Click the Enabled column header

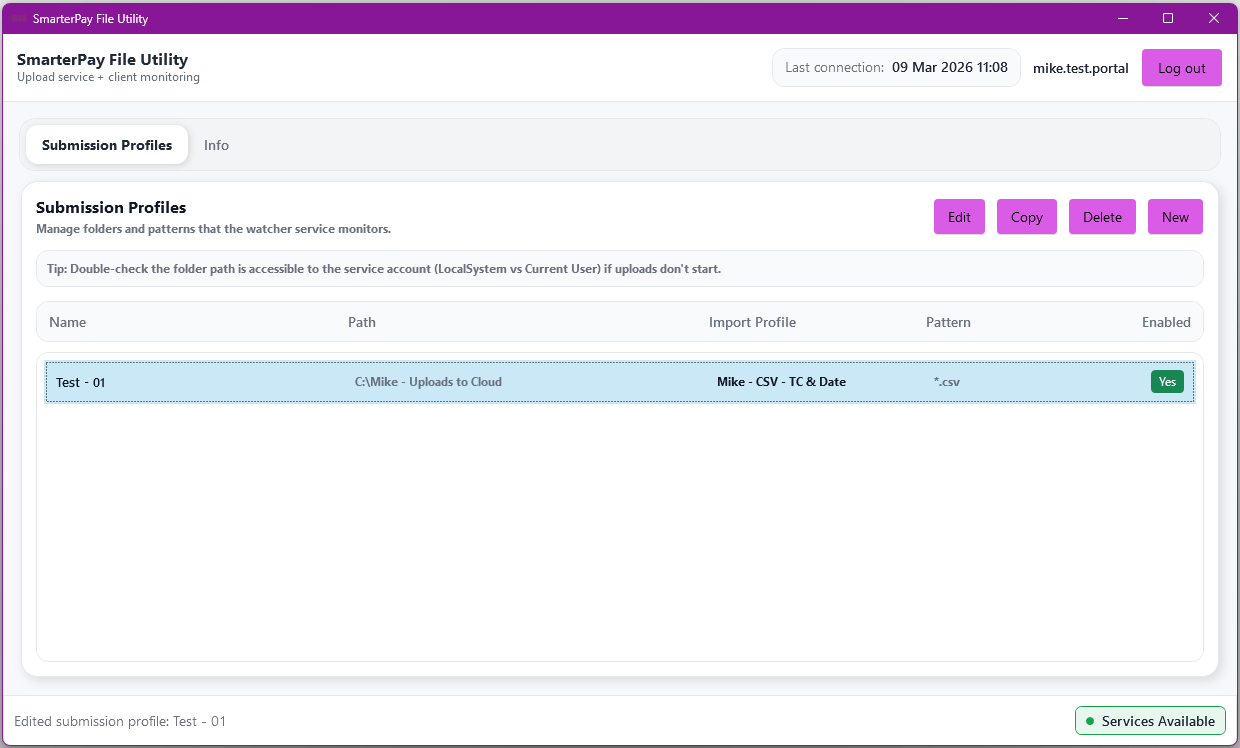tap(1166, 322)
